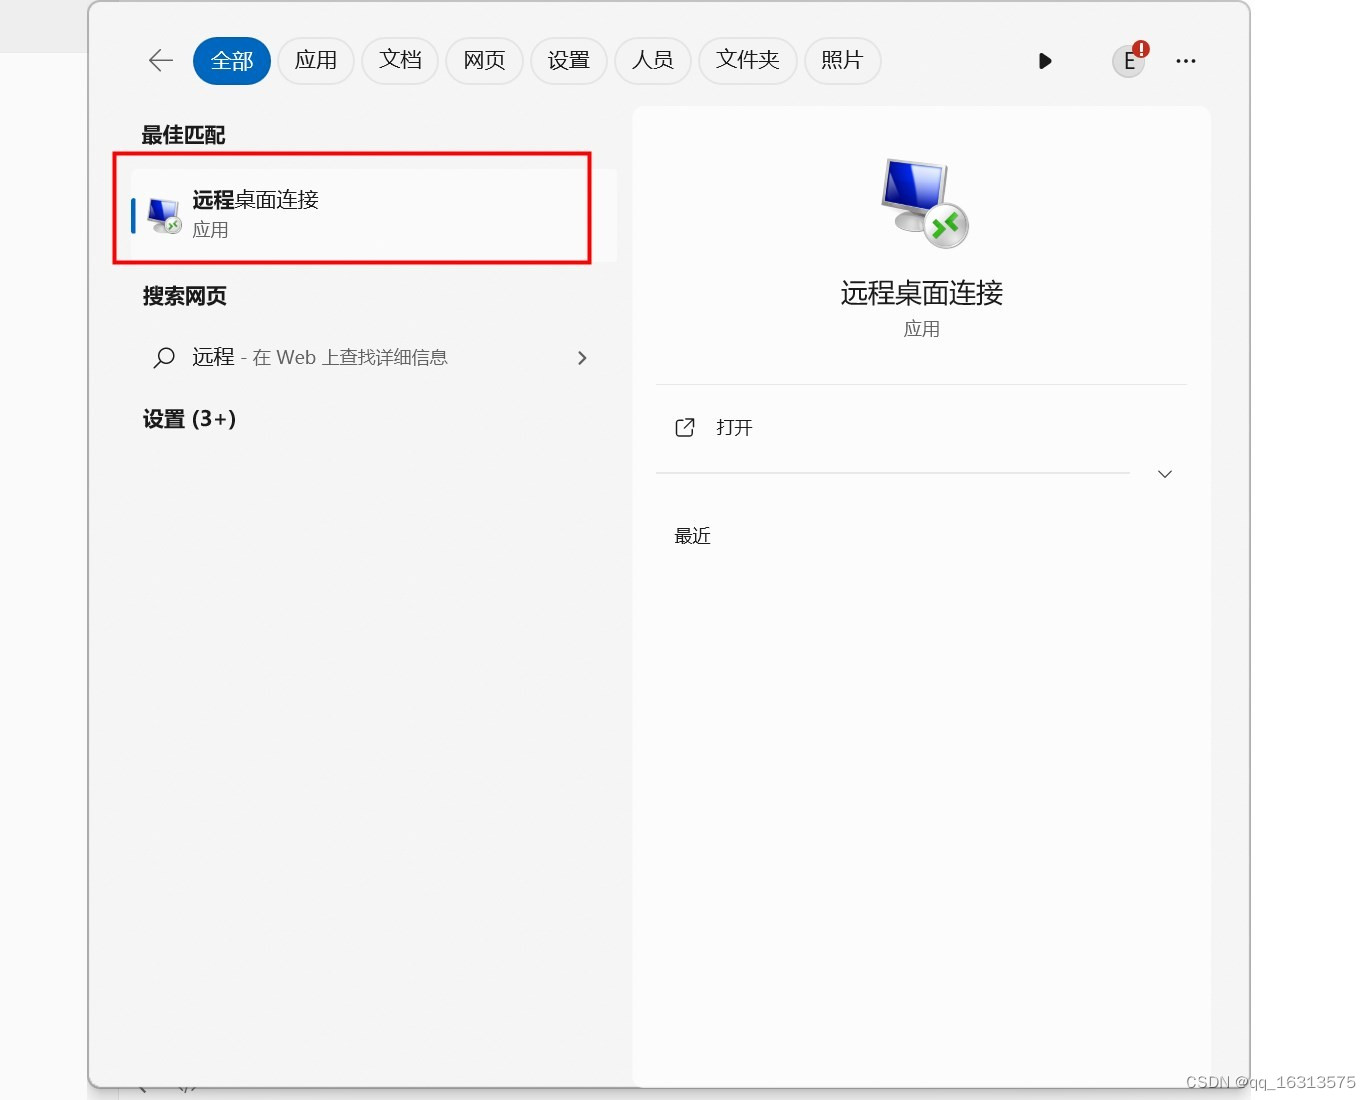Select the 人员 filter tab
The height and width of the screenshot is (1100, 1371).
[x=653, y=61]
